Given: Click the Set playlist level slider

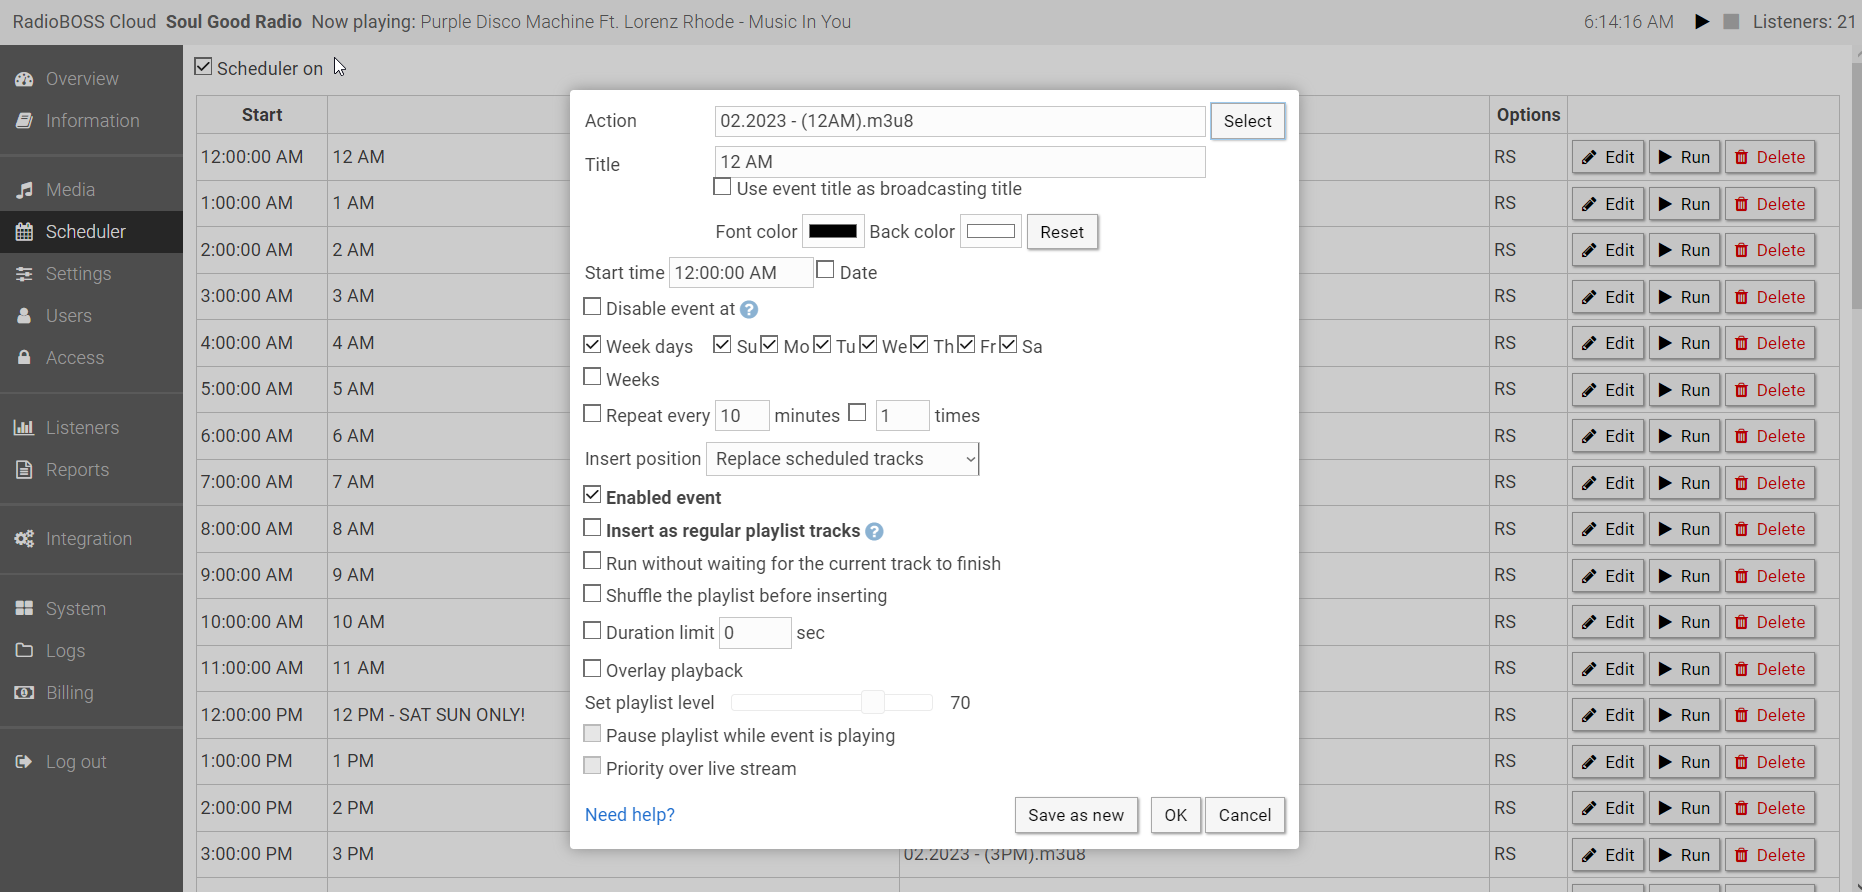Looking at the screenshot, I should (832, 703).
